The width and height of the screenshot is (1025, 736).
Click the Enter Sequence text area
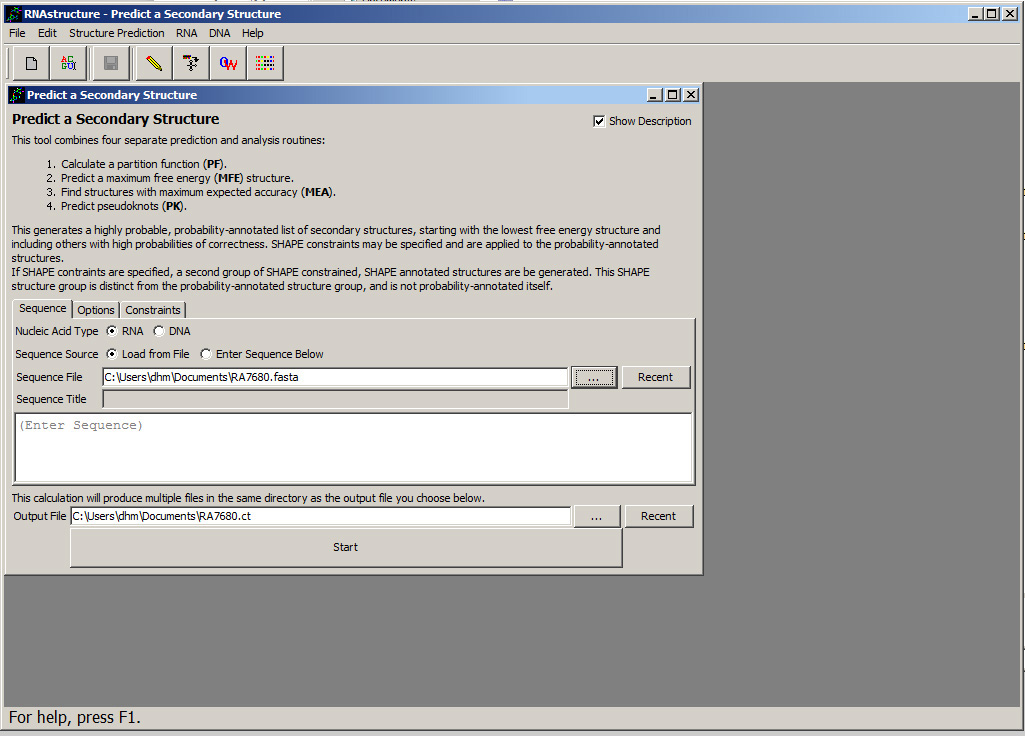point(353,448)
